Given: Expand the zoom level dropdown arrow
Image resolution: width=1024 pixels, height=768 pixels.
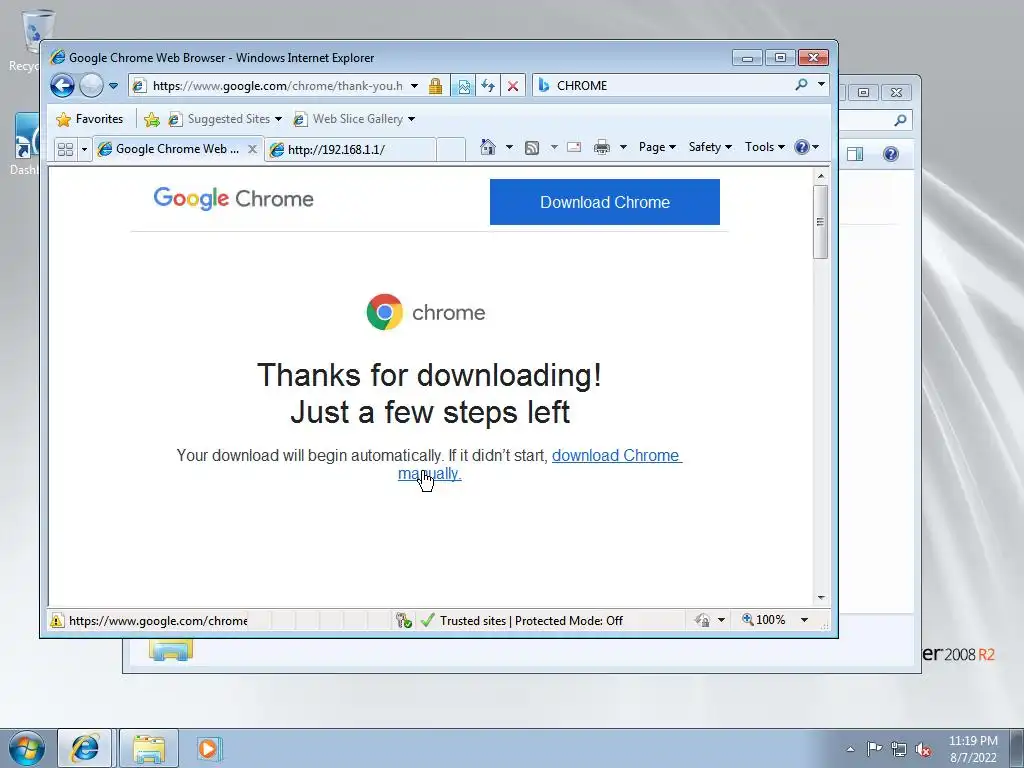Looking at the screenshot, I should click(805, 620).
